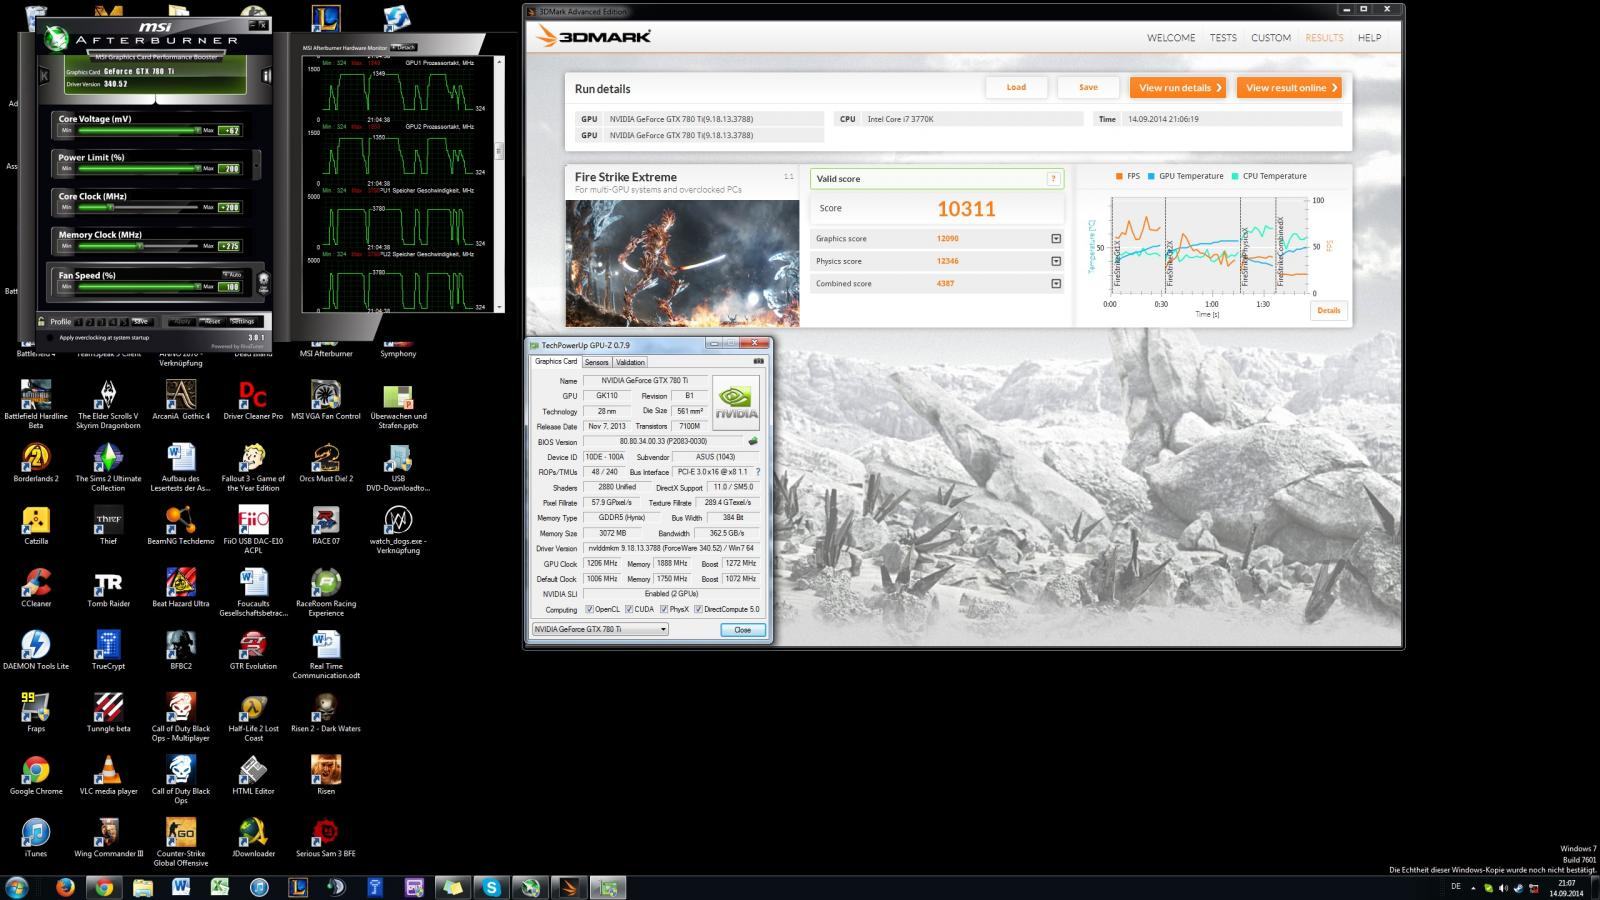
Task: Go to the 3DMark WELCOME section
Action: coord(1171,38)
